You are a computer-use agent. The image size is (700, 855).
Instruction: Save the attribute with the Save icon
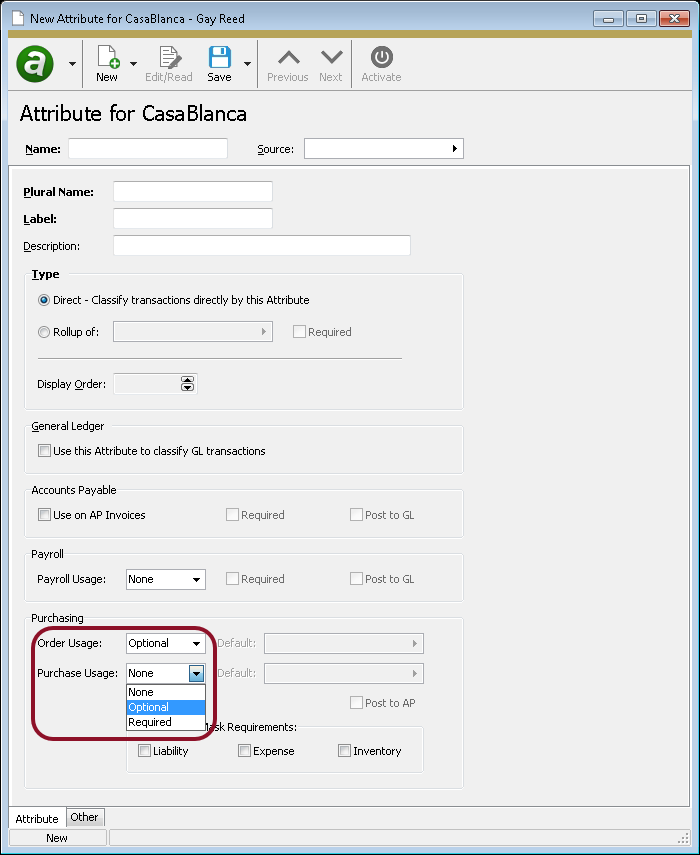click(x=219, y=58)
